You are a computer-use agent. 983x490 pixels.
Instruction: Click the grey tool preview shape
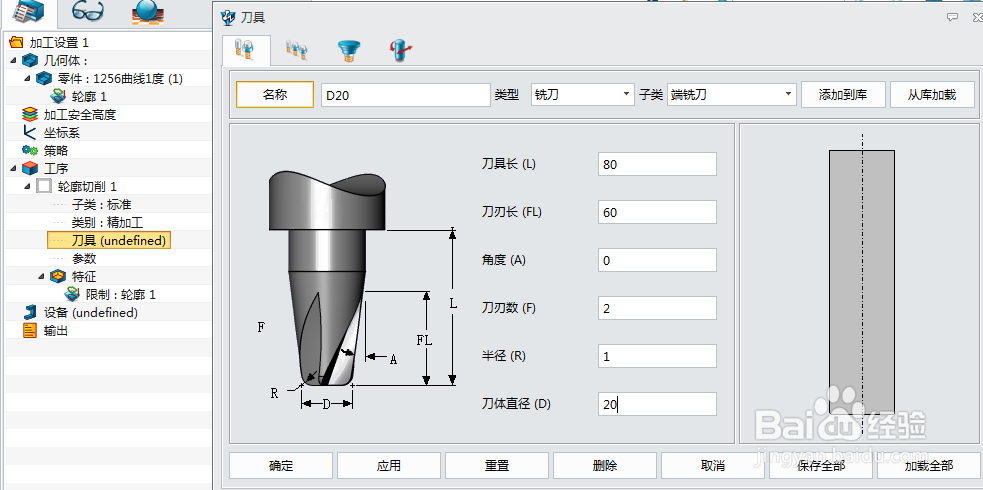coord(862,282)
